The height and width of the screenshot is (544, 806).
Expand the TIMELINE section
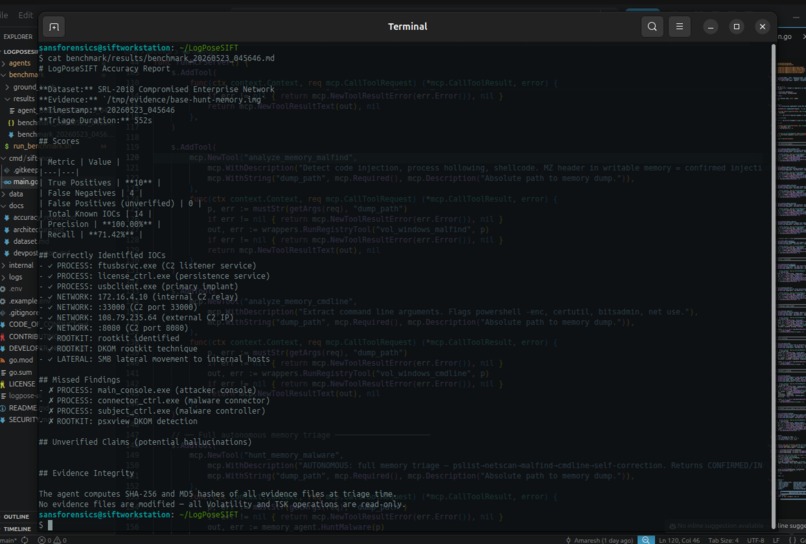[17, 529]
